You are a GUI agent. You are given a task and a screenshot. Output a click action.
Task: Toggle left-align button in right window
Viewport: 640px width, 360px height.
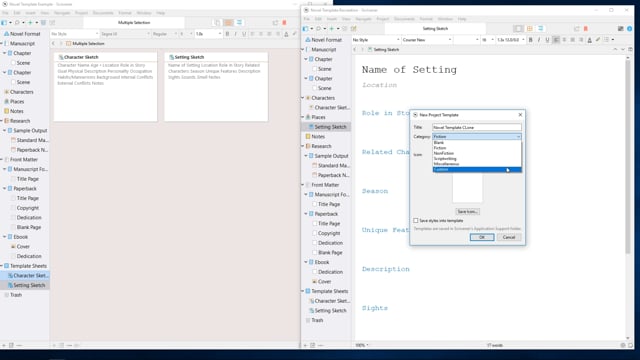(x=556, y=40)
